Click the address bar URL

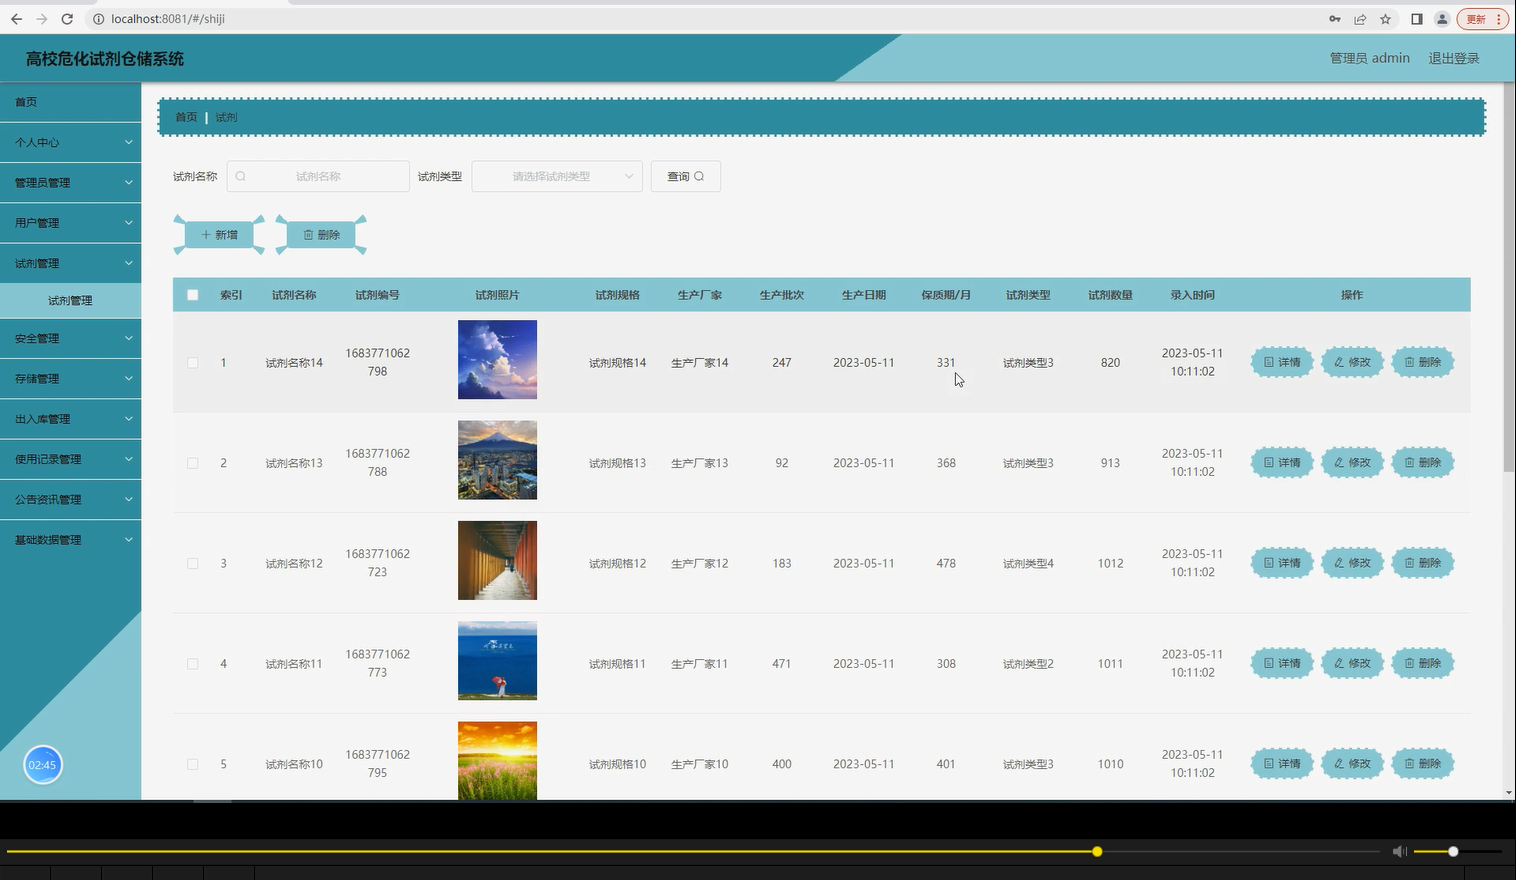click(x=167, y=19)
